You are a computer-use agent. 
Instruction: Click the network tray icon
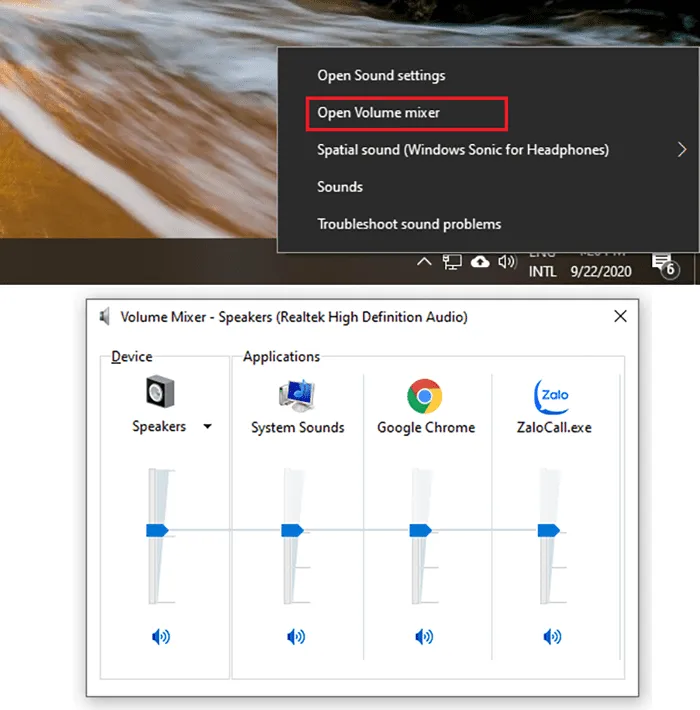(452, 262)
